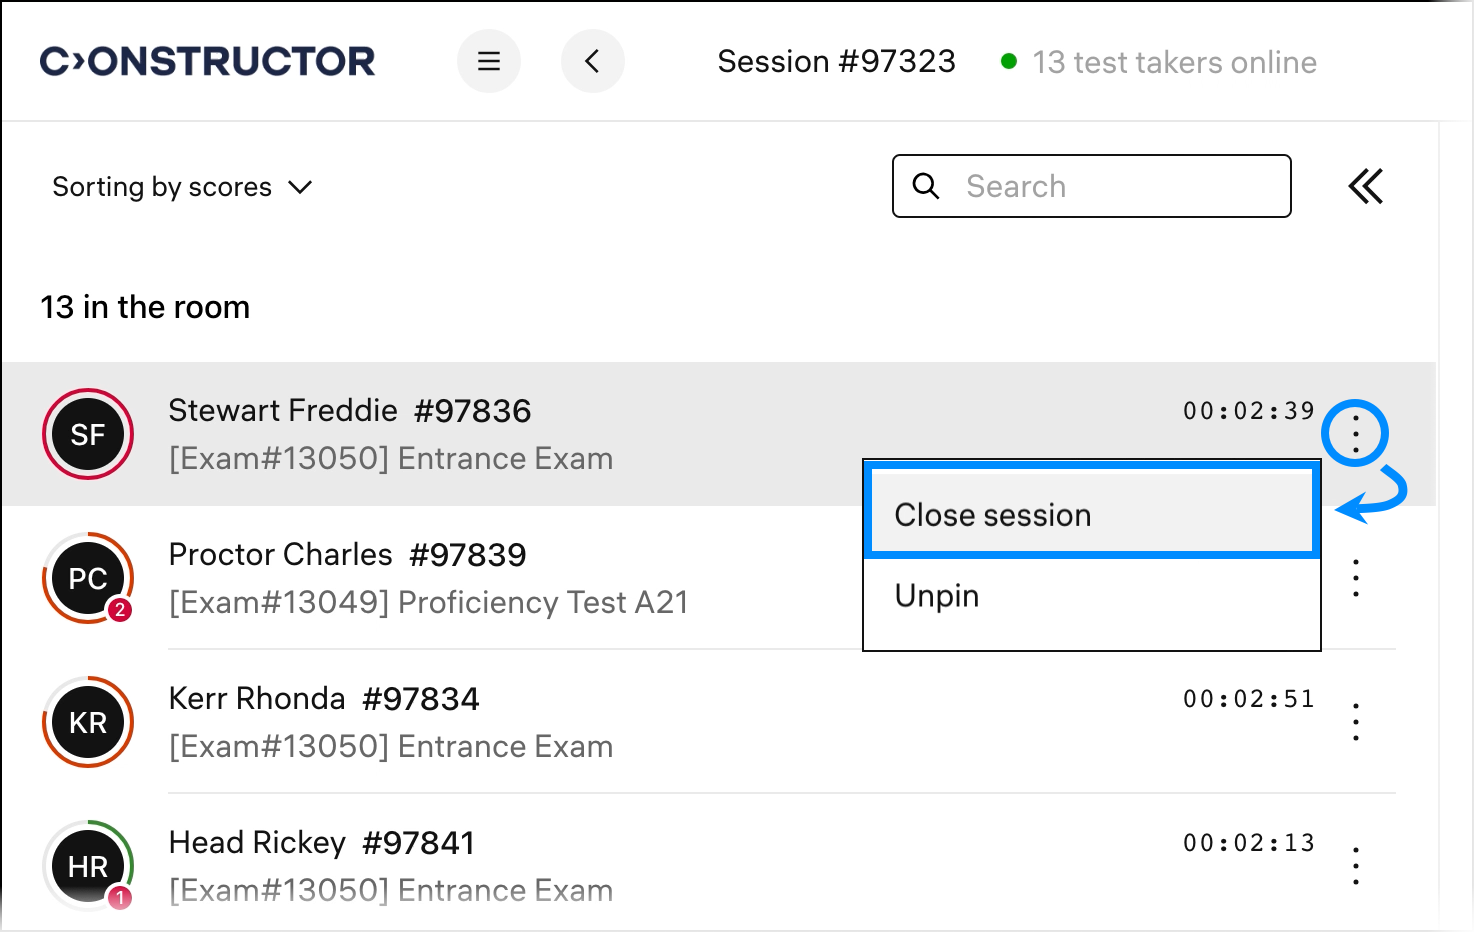Open options menu for Head Rickey

tap(1355, 866)
